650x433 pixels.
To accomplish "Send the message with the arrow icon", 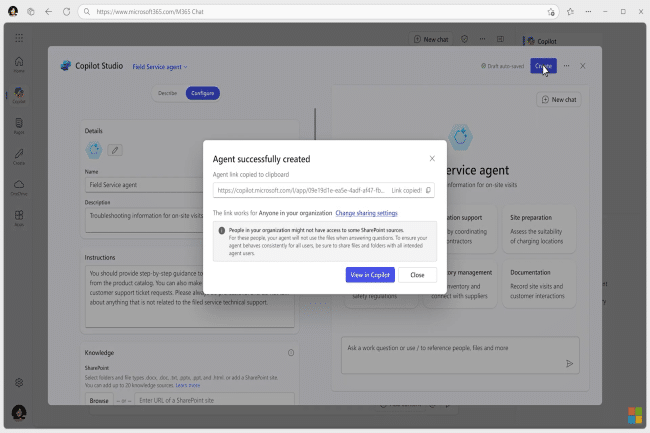I will 569,363.
